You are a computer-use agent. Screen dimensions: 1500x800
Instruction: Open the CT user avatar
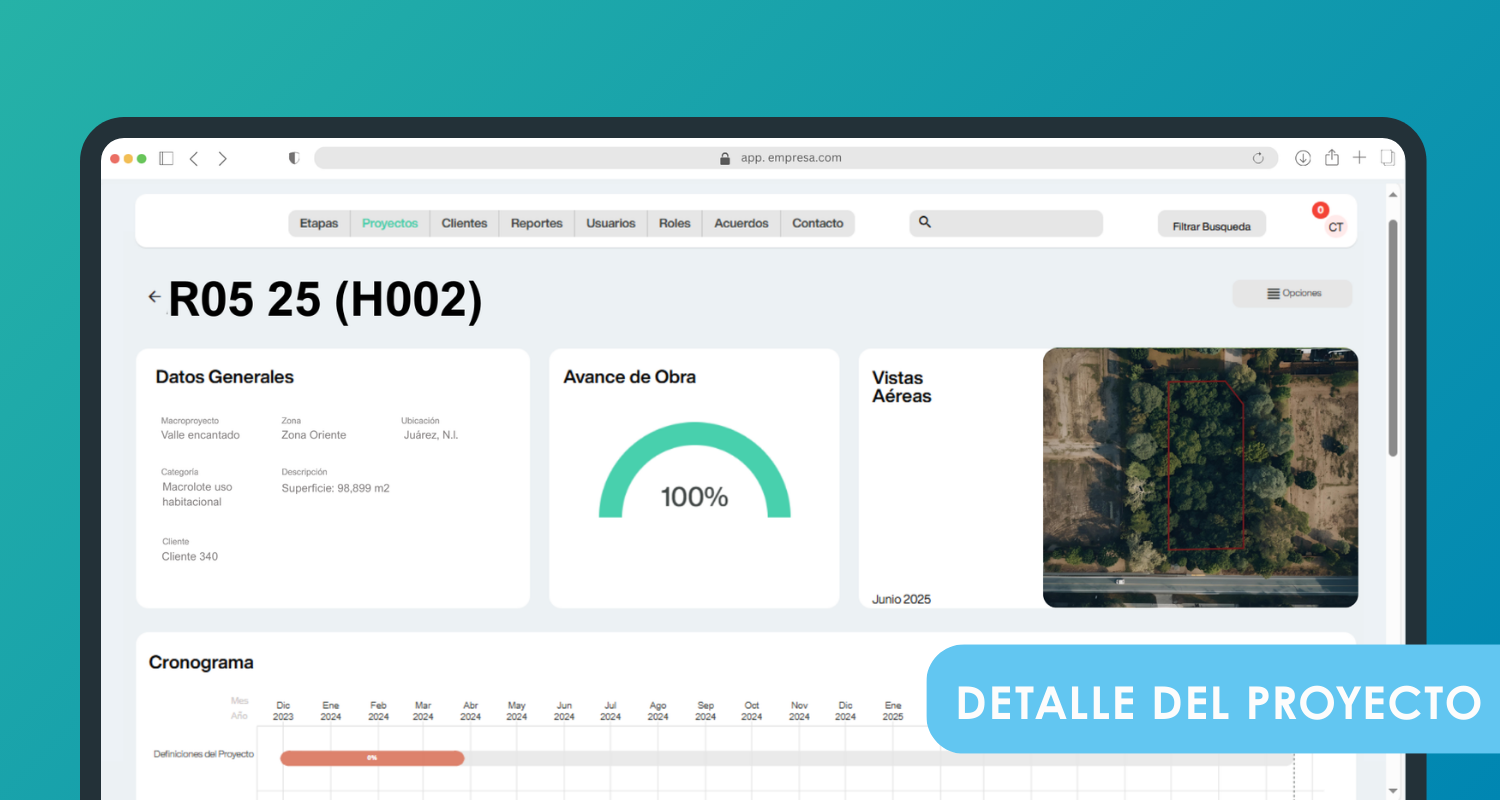[x=1335, y=227]
